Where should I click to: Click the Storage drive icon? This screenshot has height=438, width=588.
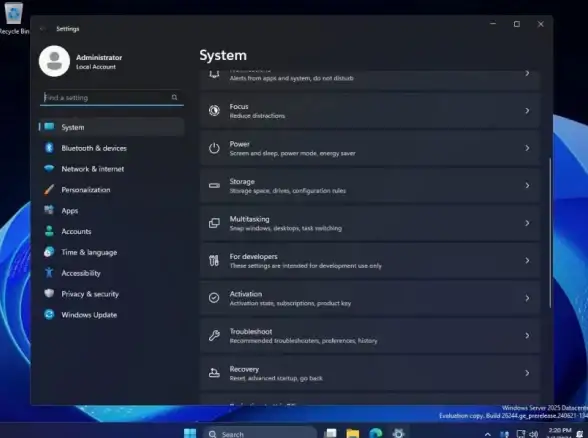tap(214, 186)
